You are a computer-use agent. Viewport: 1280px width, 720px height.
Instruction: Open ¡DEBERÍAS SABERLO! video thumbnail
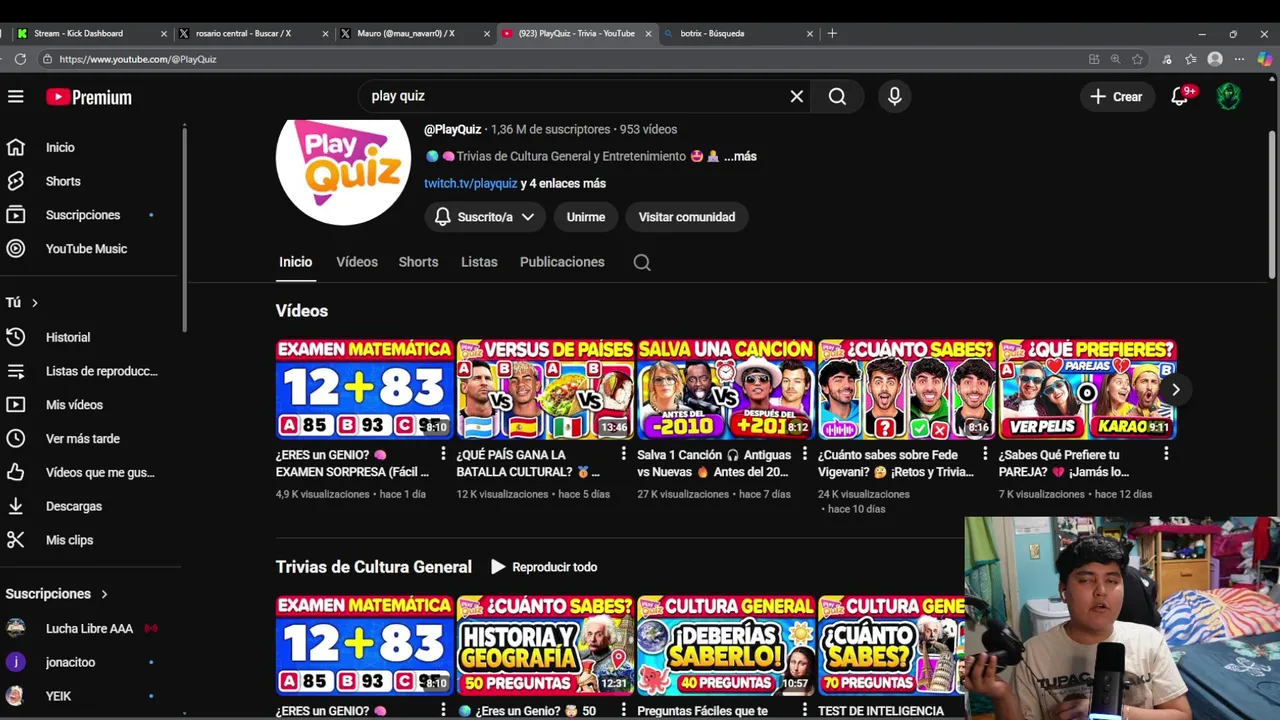point(726,645)
